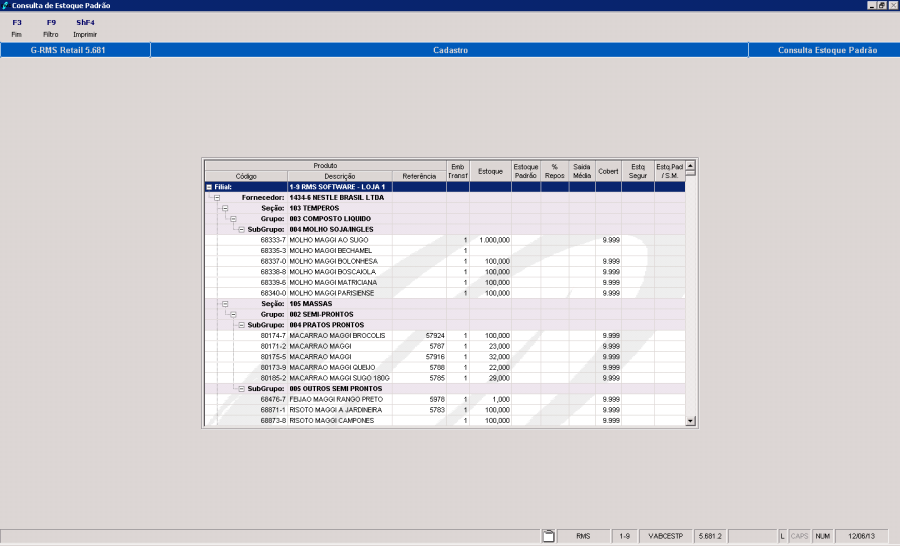Restore the application window
The width and height of the screenshot is (900, 546).
(x=882, y=5)
